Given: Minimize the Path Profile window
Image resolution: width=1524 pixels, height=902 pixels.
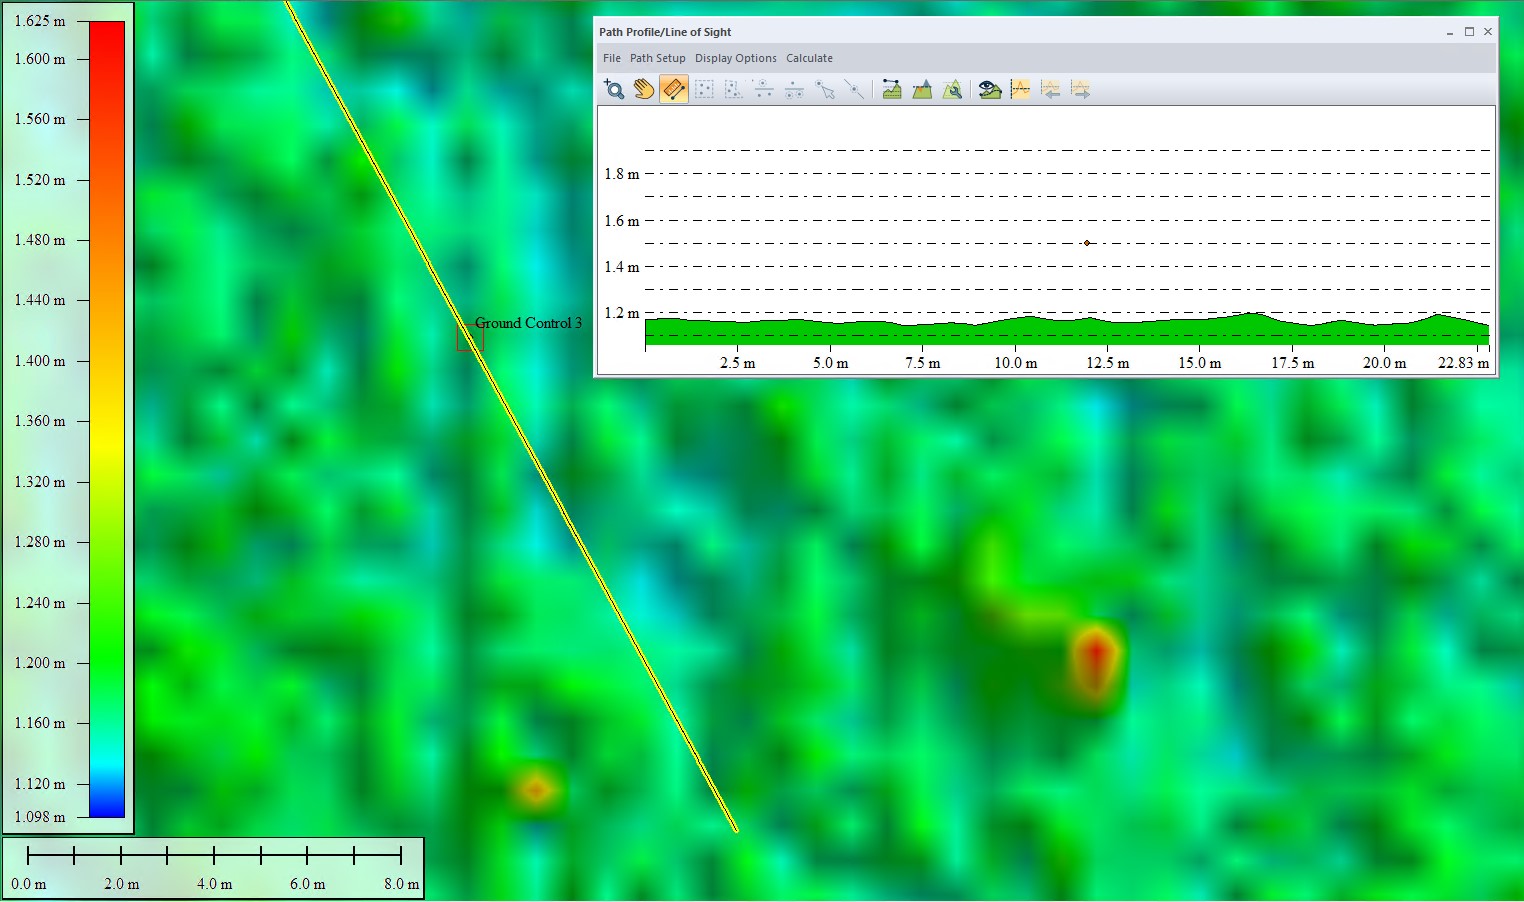Looking at the screenshot, I should (x=1449, y=32).
